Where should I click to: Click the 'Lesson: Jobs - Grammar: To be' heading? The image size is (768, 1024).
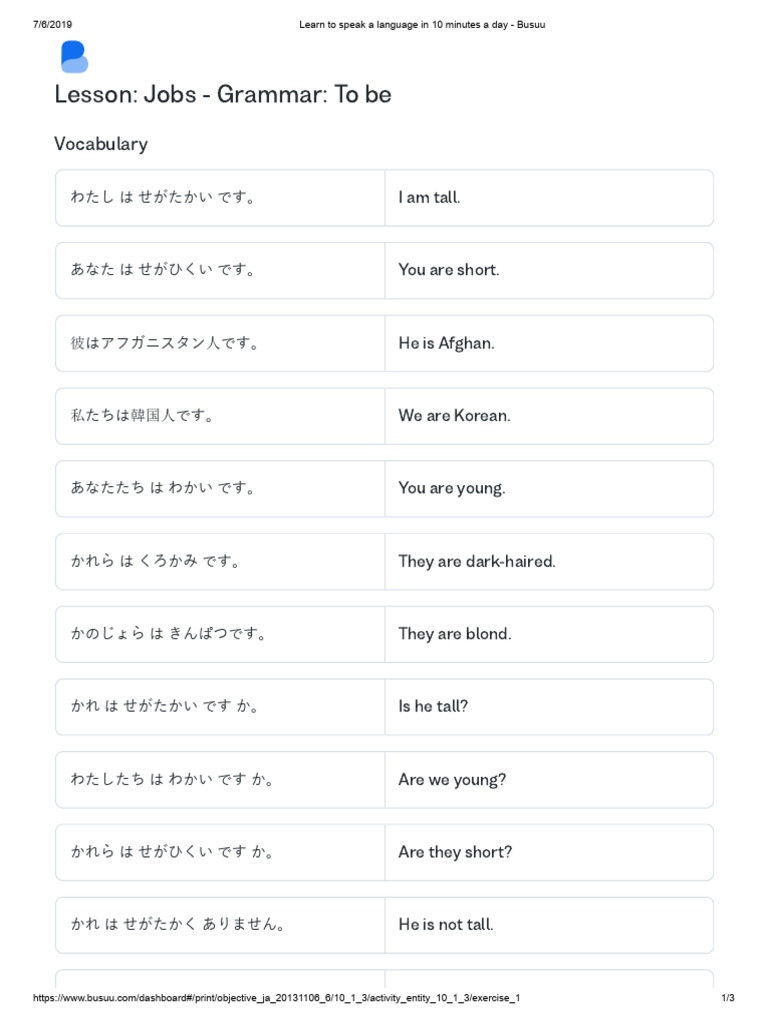coord(222,95)
